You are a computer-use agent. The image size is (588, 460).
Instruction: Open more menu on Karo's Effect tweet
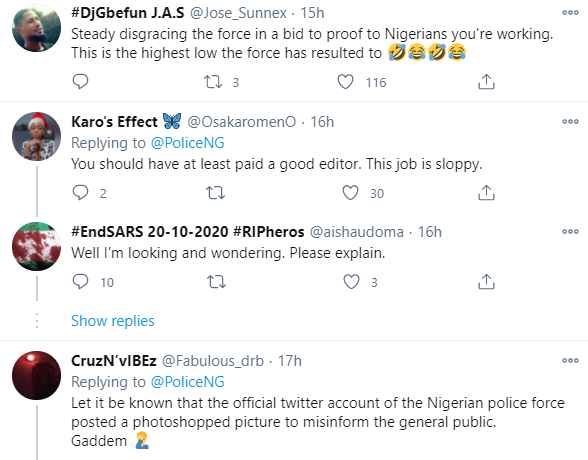click(x=570, y=121)
